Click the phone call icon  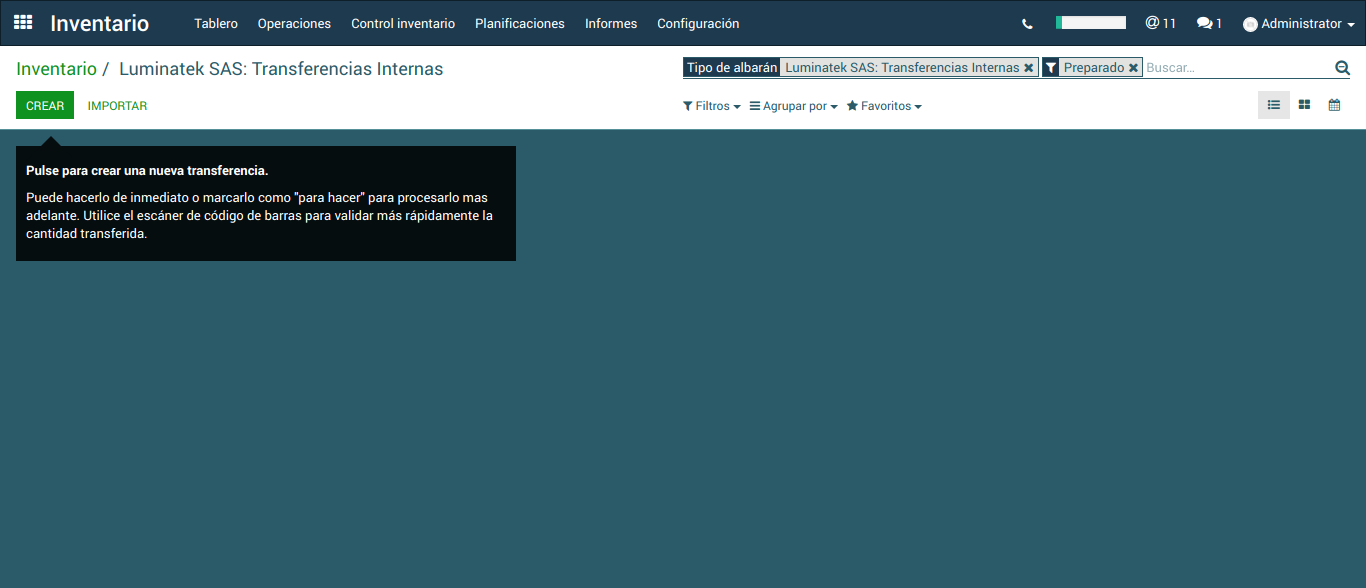tap(1027, 24)
